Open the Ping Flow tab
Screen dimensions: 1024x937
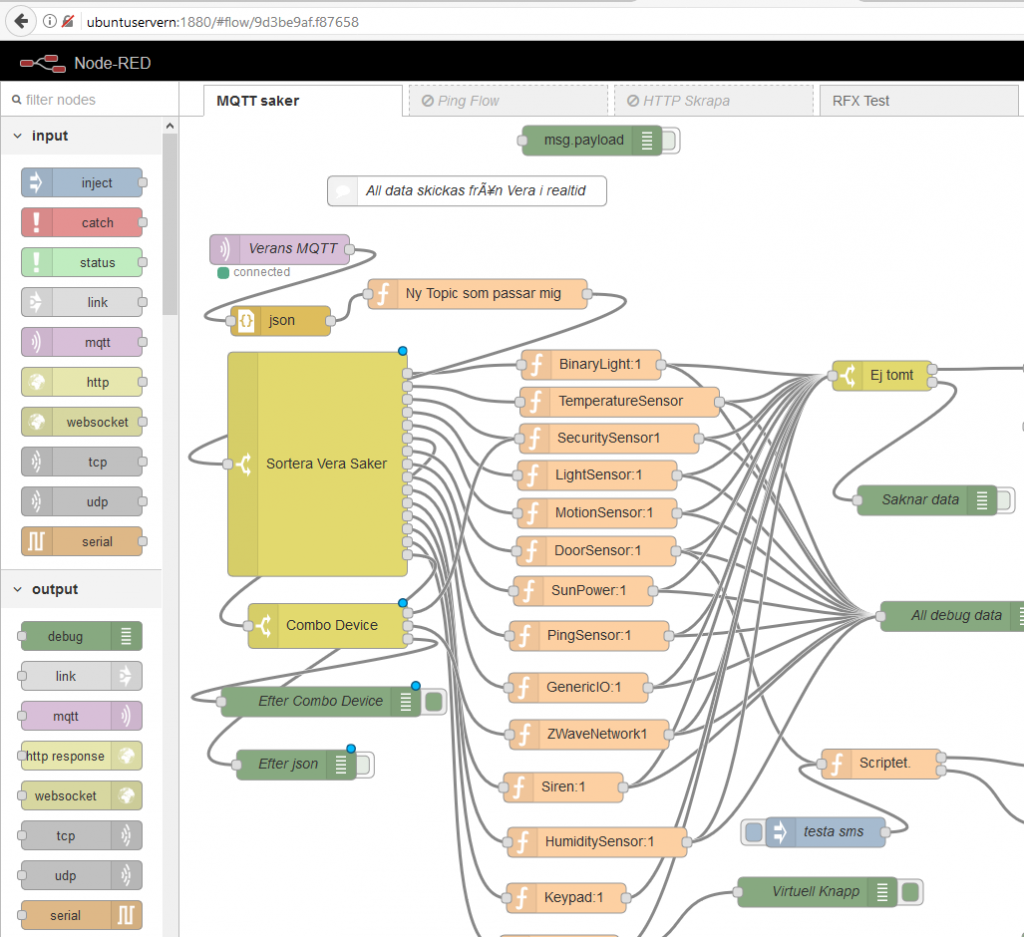[508, 101]
